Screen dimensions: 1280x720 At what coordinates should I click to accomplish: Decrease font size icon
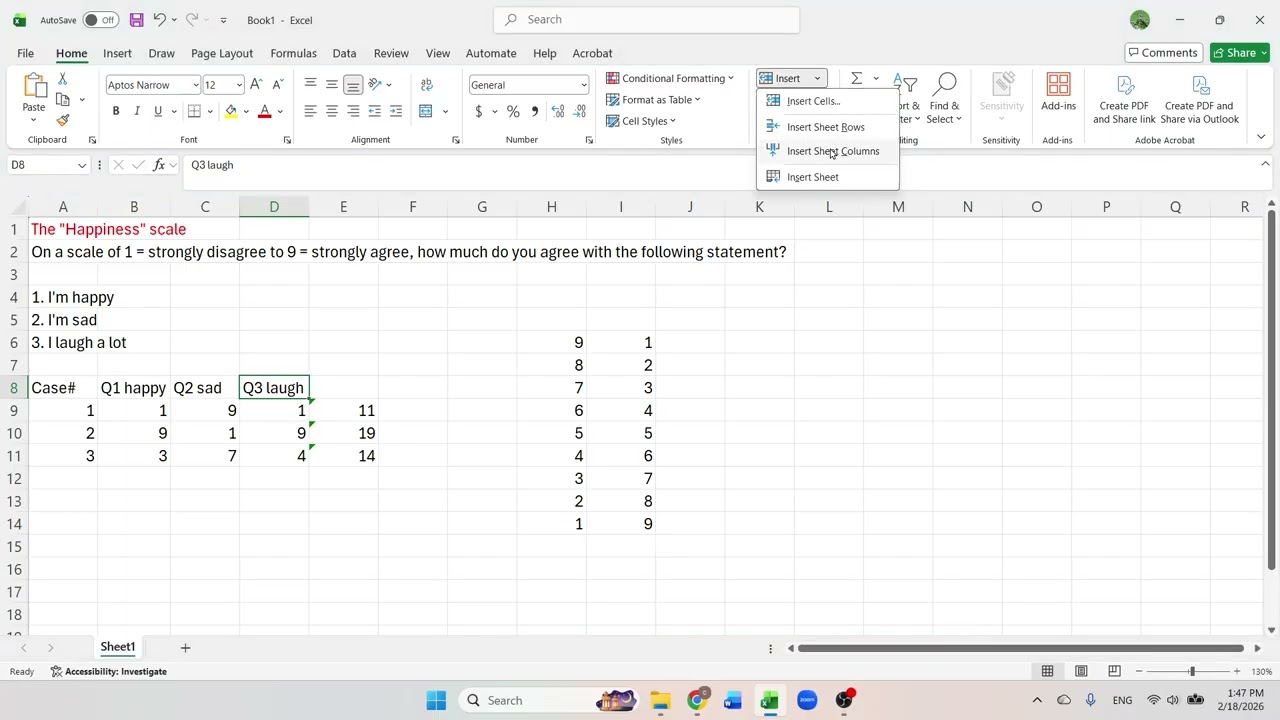point(280,85)
